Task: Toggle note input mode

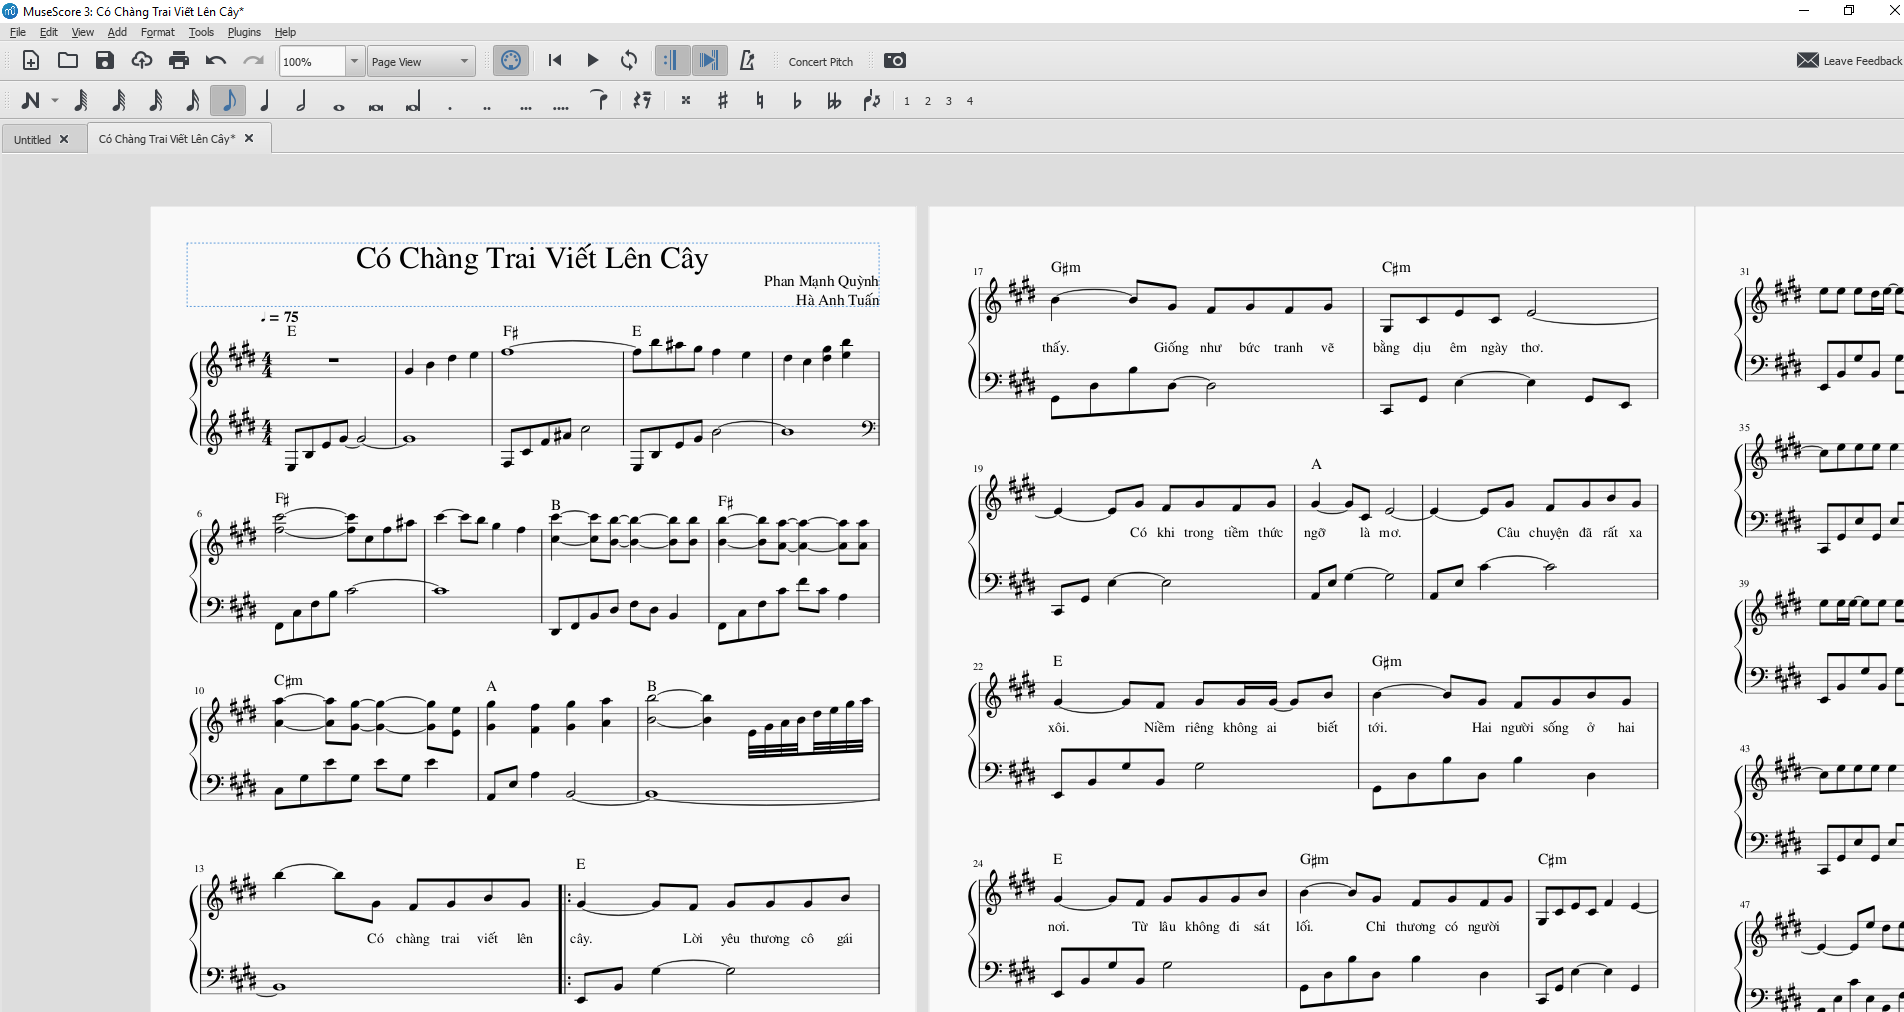Action: point(31,101)
